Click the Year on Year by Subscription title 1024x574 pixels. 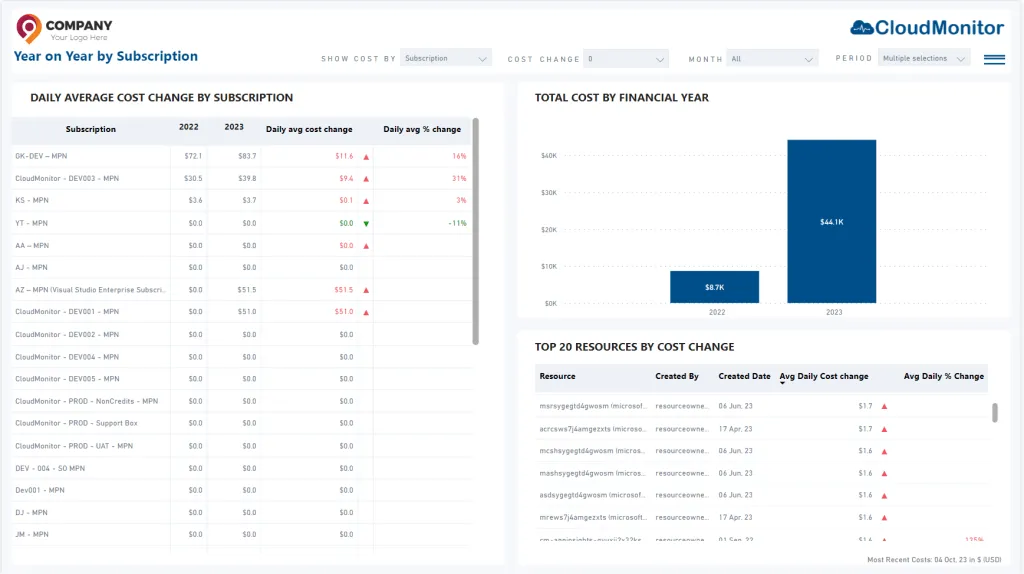point(106,56)
